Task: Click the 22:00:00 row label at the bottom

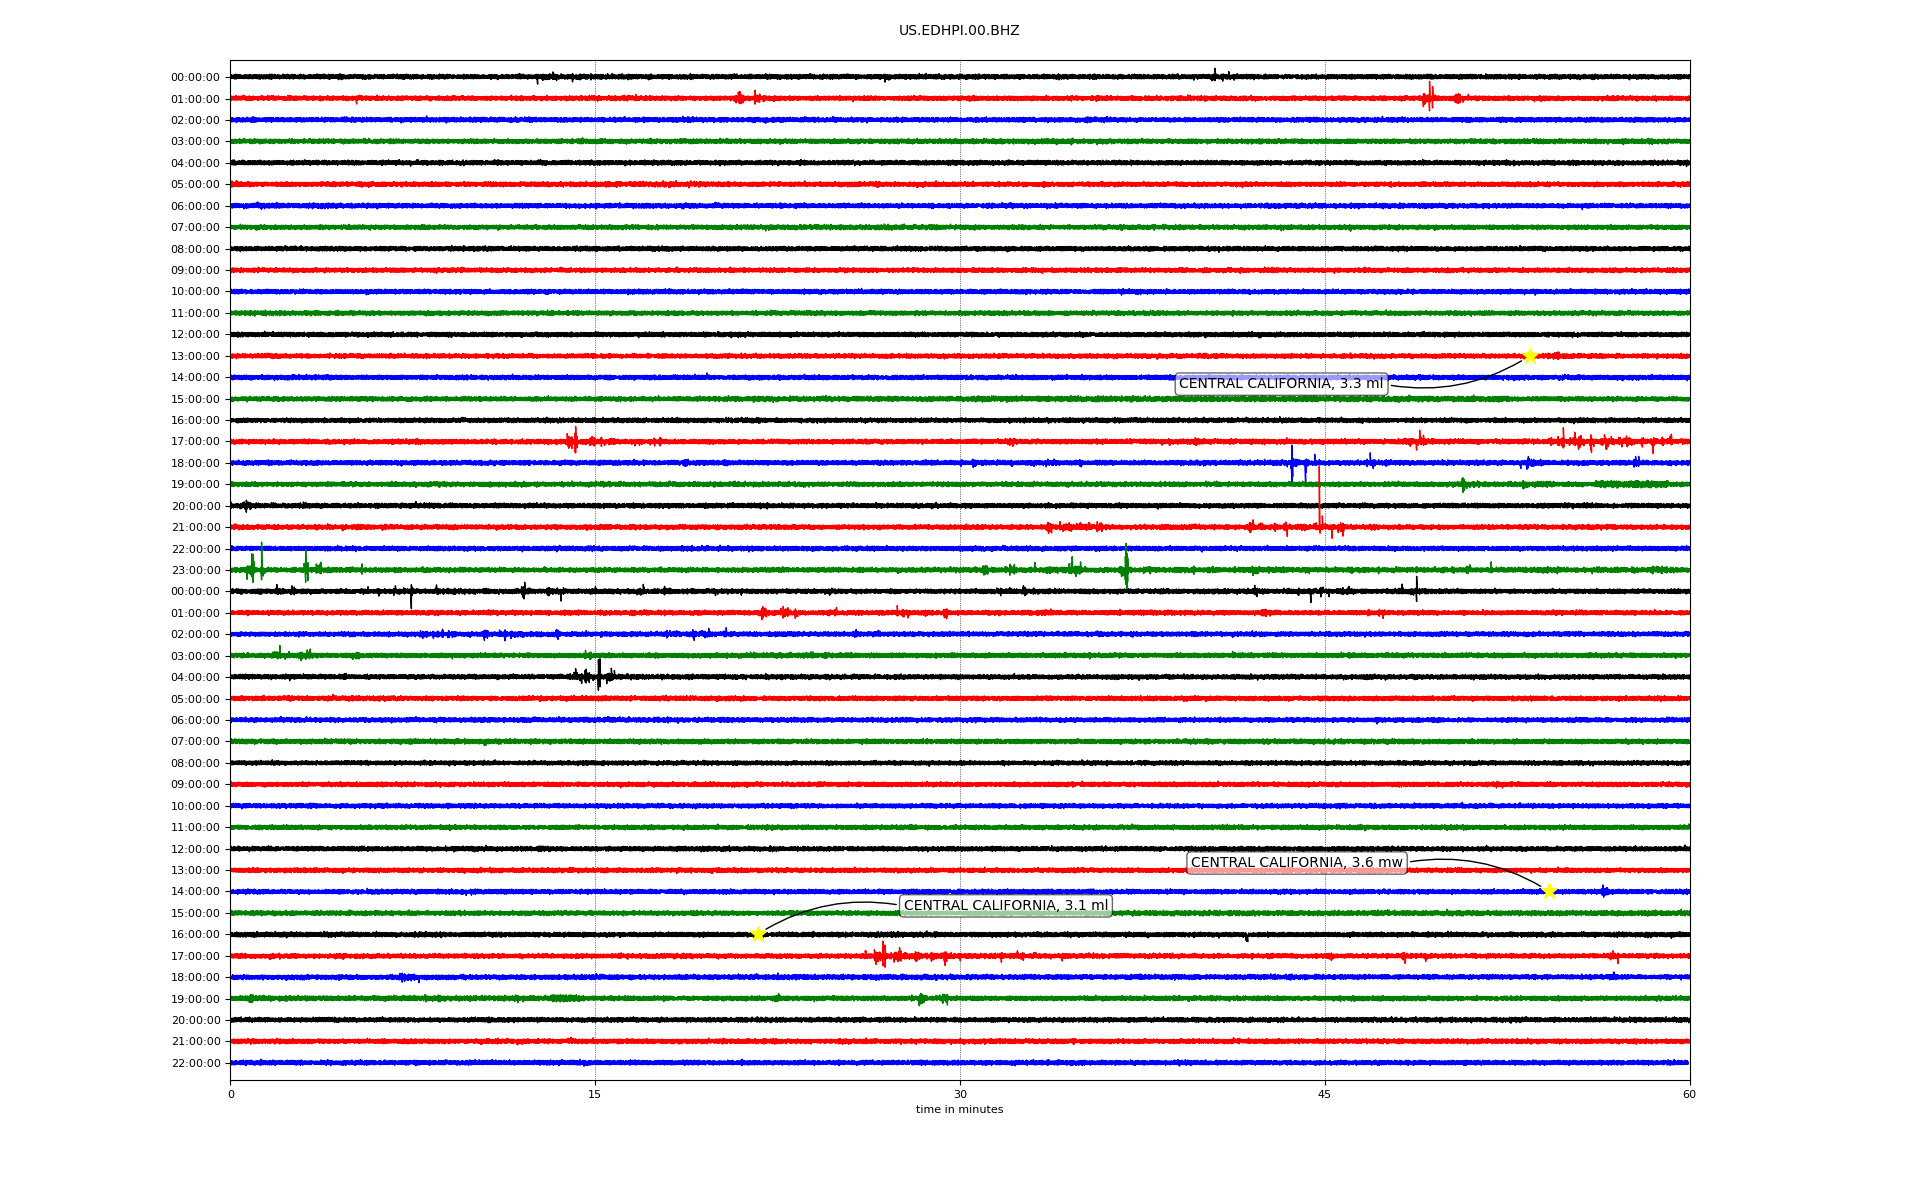Action: pyautogui.click(x=195, y=1063)
